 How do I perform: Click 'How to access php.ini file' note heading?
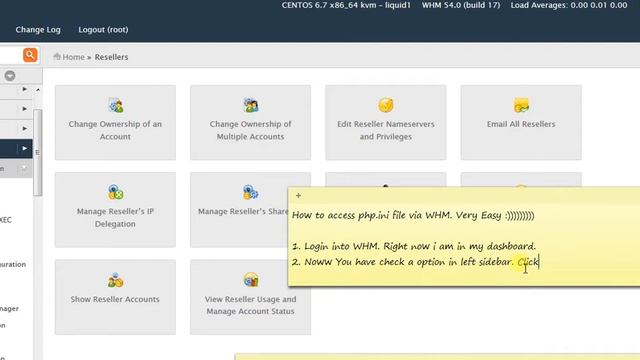413,215
